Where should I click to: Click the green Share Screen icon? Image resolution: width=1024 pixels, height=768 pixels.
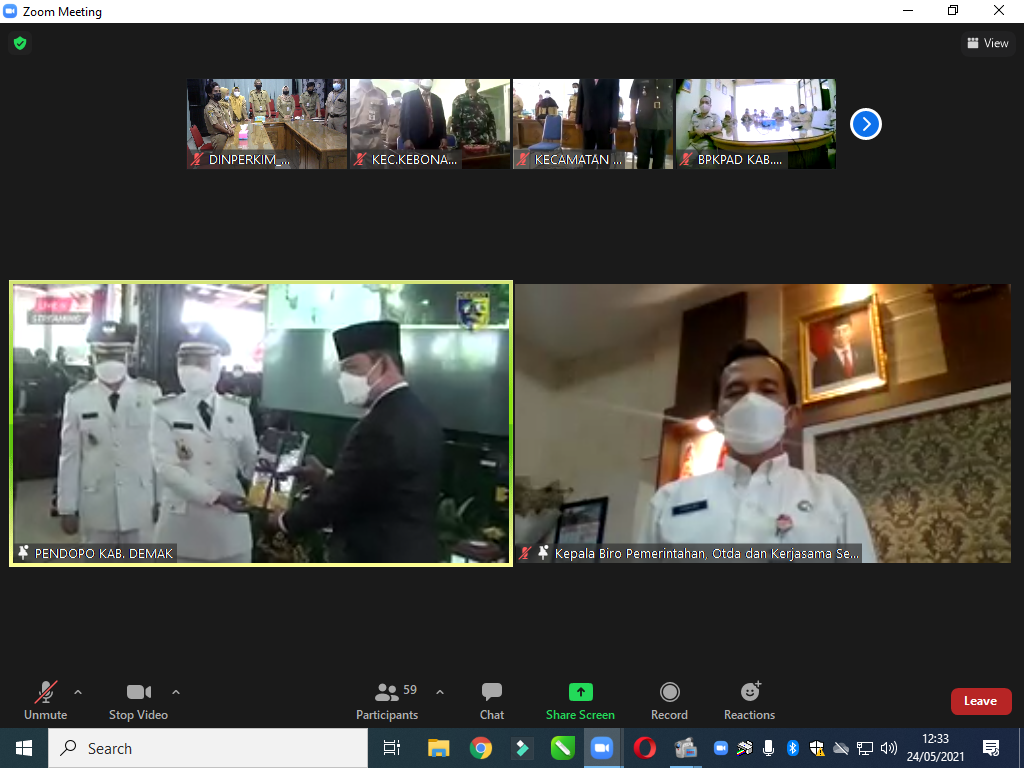(x=580, y=692)
